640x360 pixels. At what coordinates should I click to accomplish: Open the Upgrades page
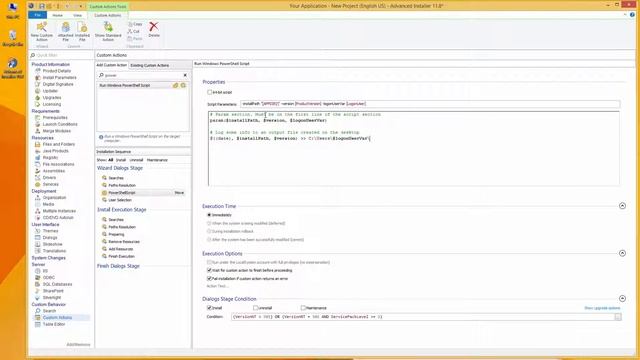(52, 98)
